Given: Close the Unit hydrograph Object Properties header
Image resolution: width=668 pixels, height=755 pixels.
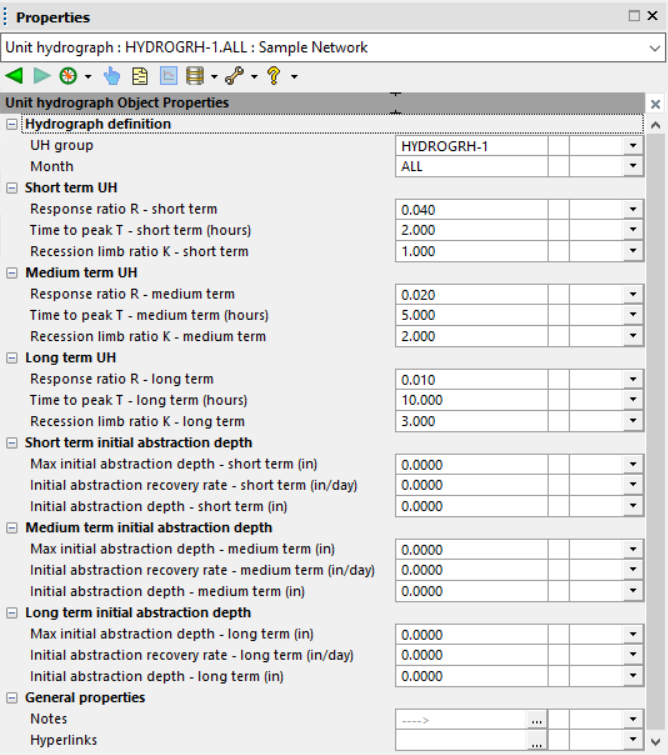Looking at the screenshot, I should (655, 104).
